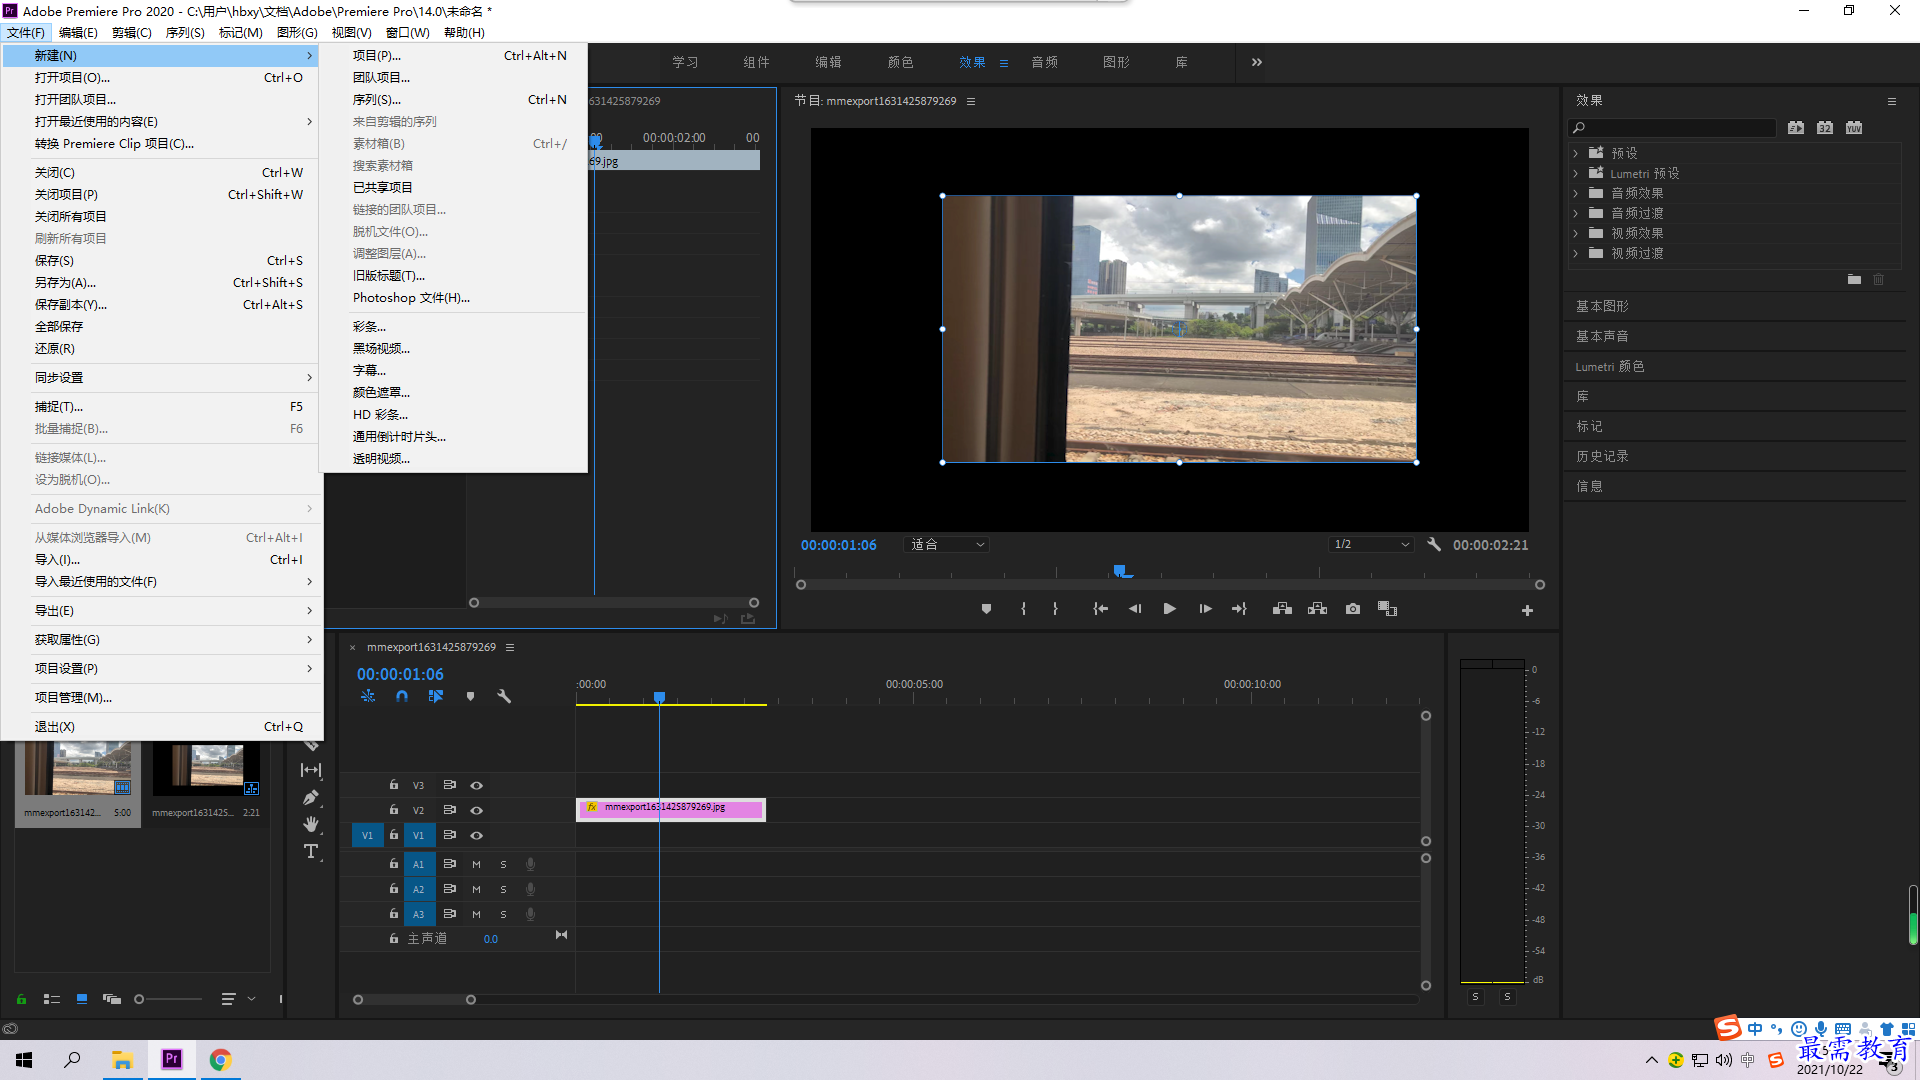Screen dimensions: 1920x1080
Task: Open the 1/2 playback resolution dropdown
Action: click(1371, 544)
